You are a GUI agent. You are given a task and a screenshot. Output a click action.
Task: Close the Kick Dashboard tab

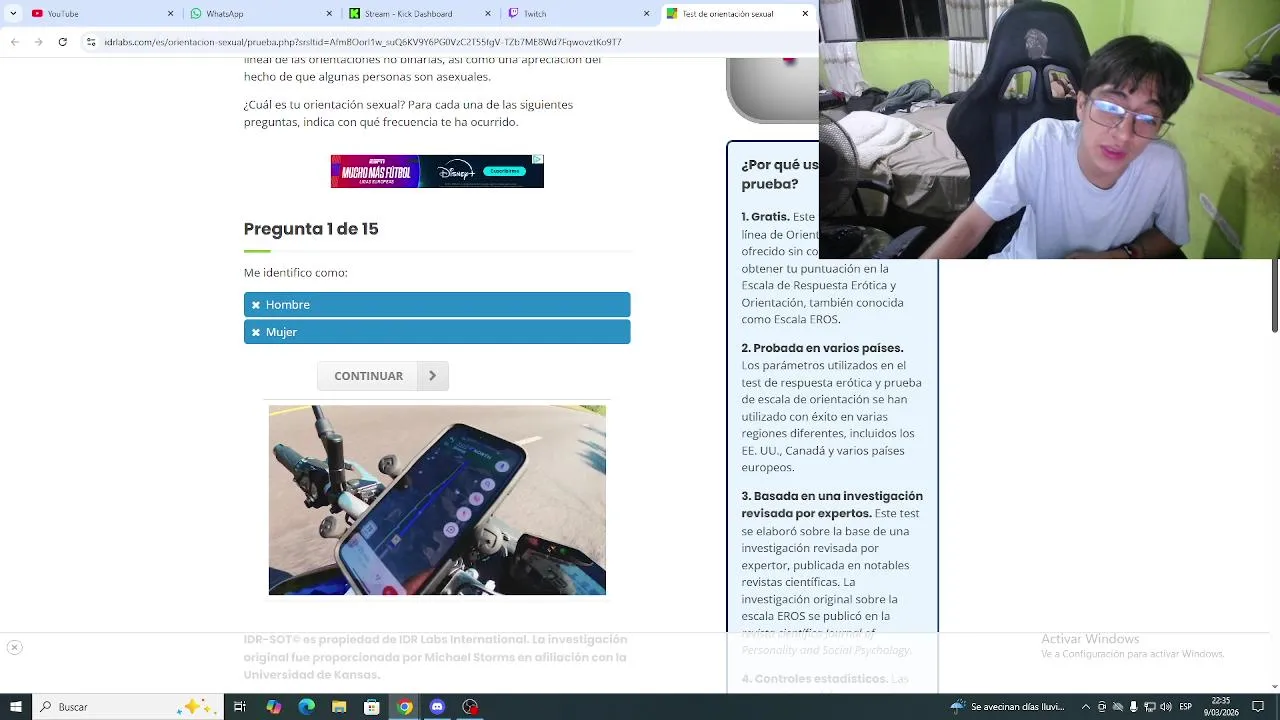pos(488,14)
